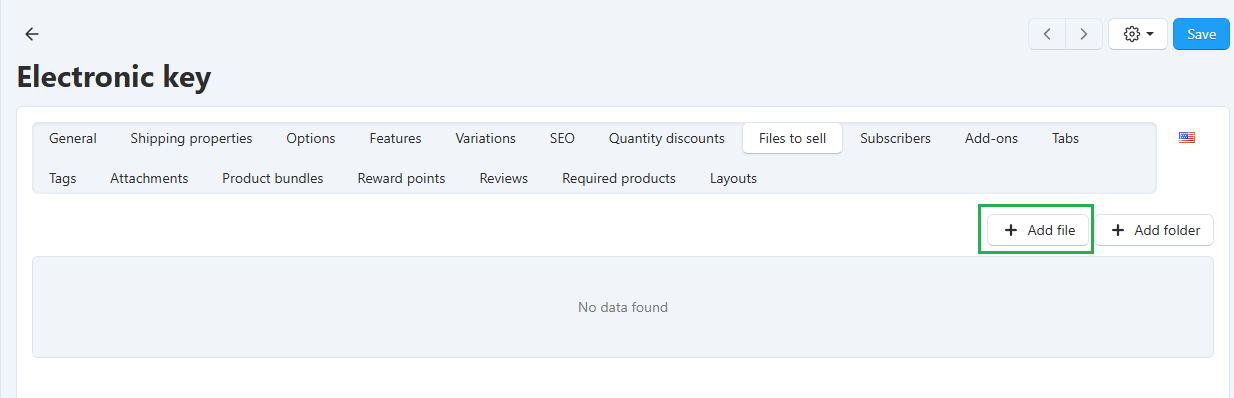Viewport: 1234px width, 398px height.
Task: Open Quantity discounts tab
Action: point(667,138)
